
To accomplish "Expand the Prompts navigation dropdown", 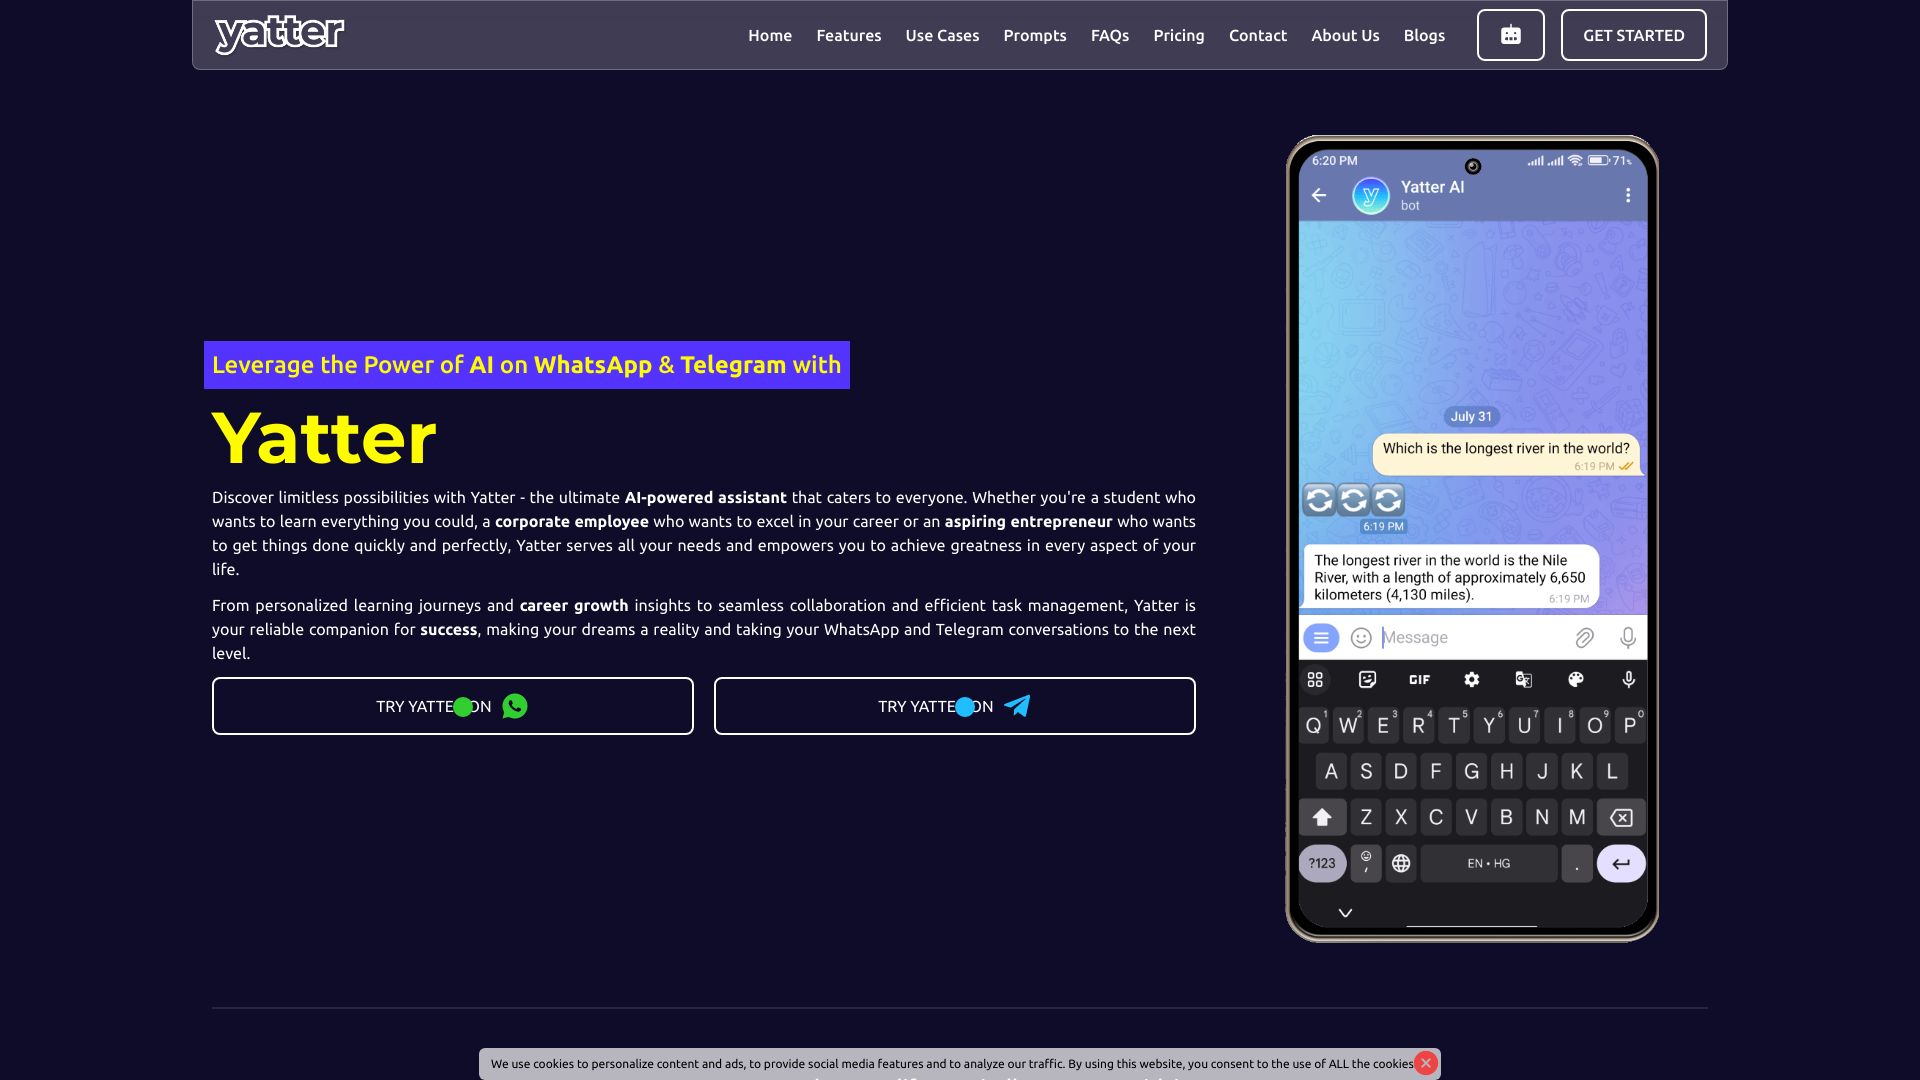I will pyautogui.click(x=1035, y=36).
